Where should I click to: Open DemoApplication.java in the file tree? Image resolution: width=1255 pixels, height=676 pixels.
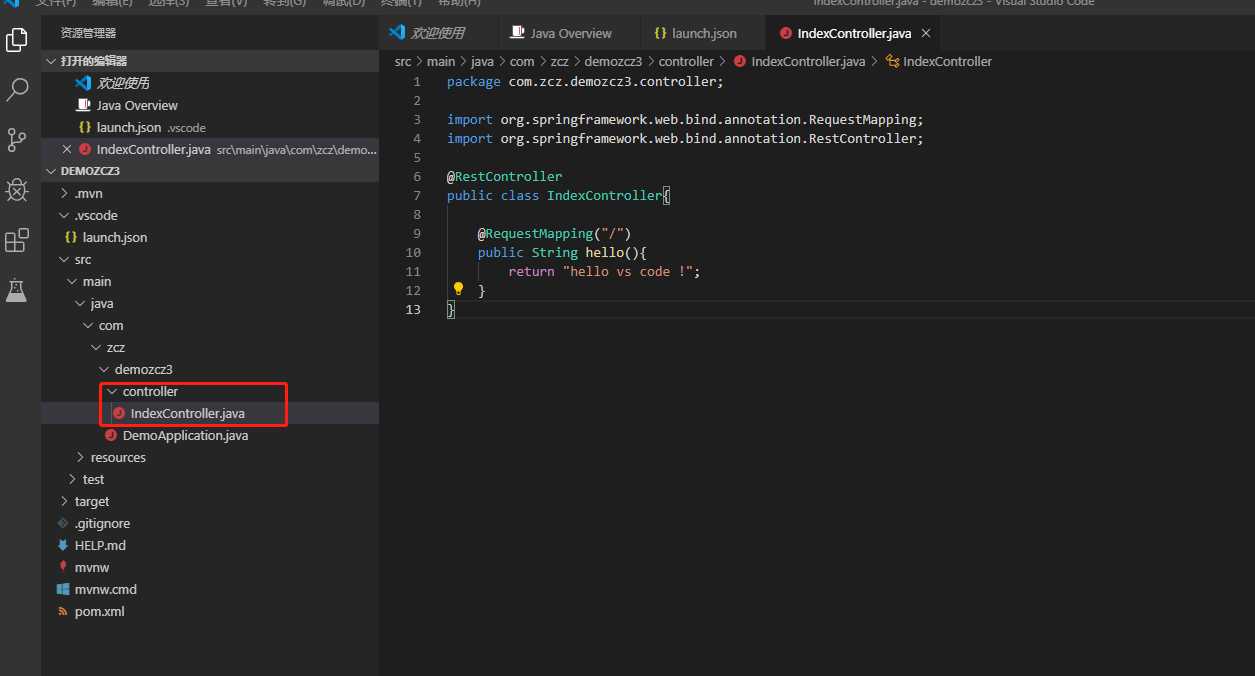tap(185, 435)
